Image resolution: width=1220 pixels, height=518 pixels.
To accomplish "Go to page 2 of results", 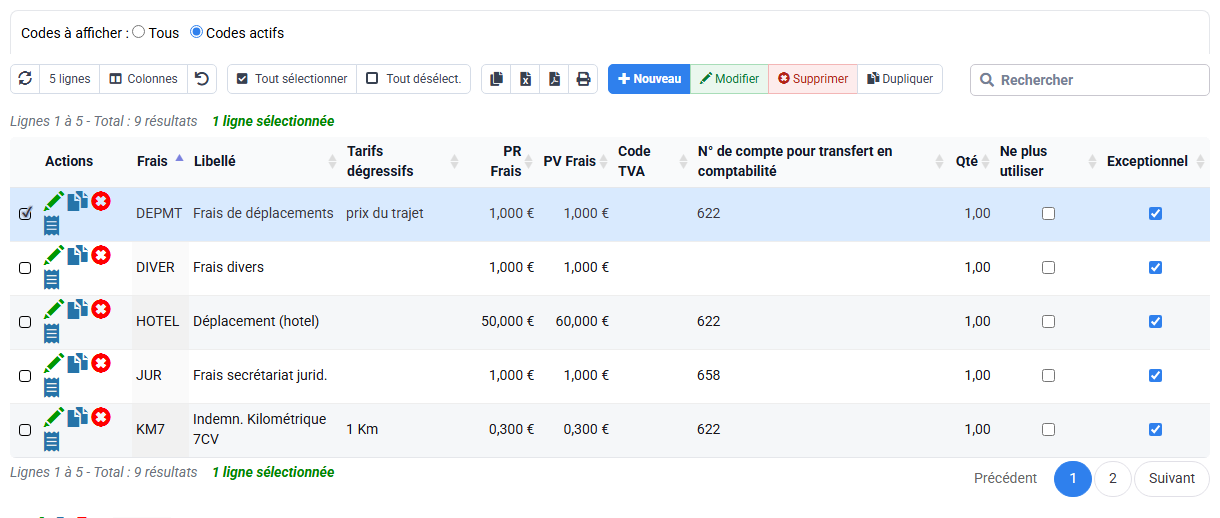I will point(1112,479).
